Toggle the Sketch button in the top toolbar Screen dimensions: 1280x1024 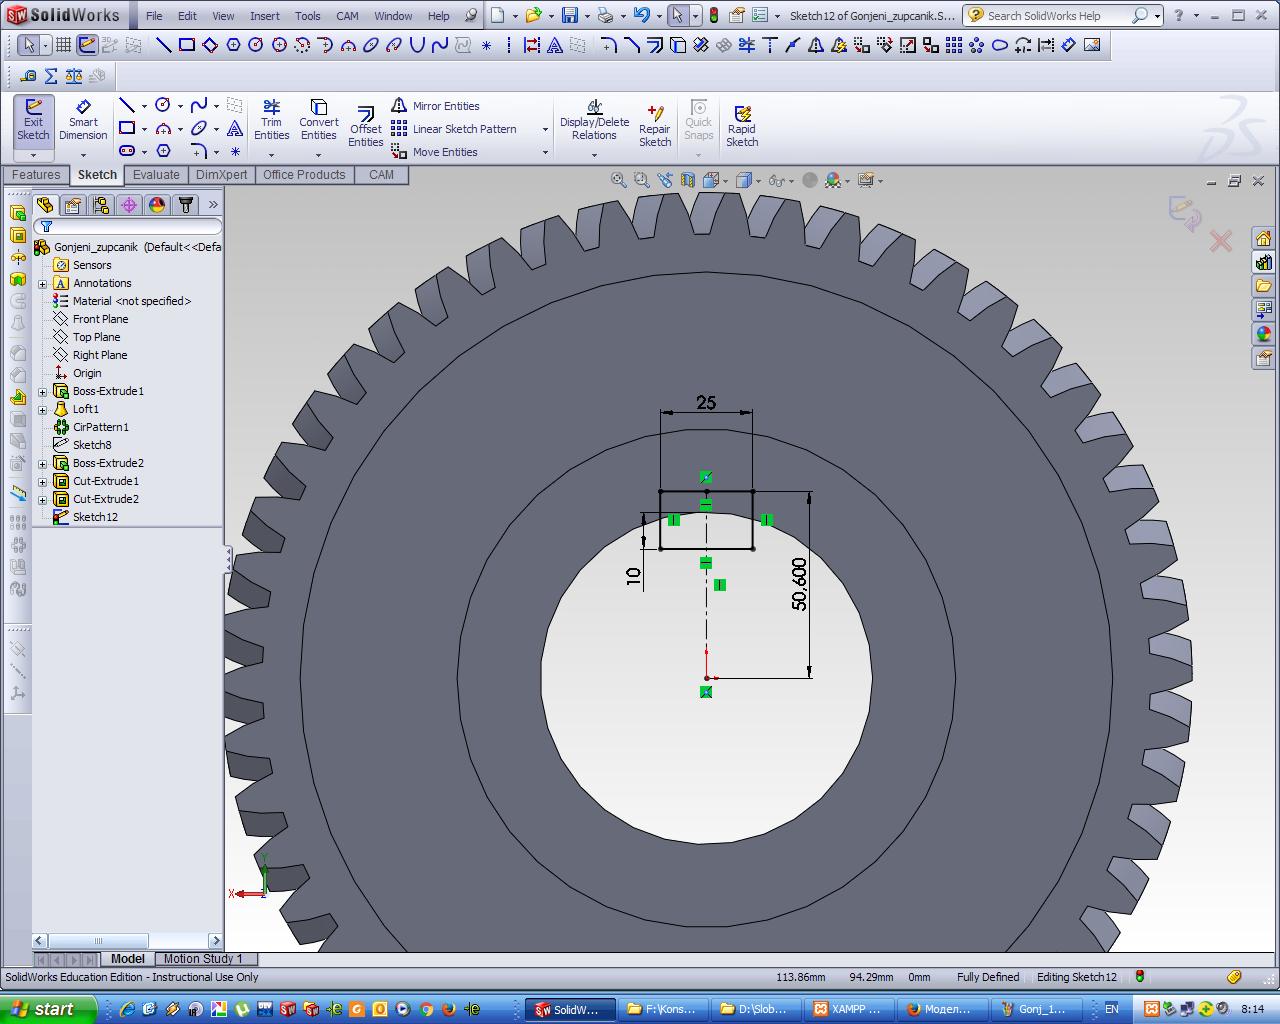point(87,45)
